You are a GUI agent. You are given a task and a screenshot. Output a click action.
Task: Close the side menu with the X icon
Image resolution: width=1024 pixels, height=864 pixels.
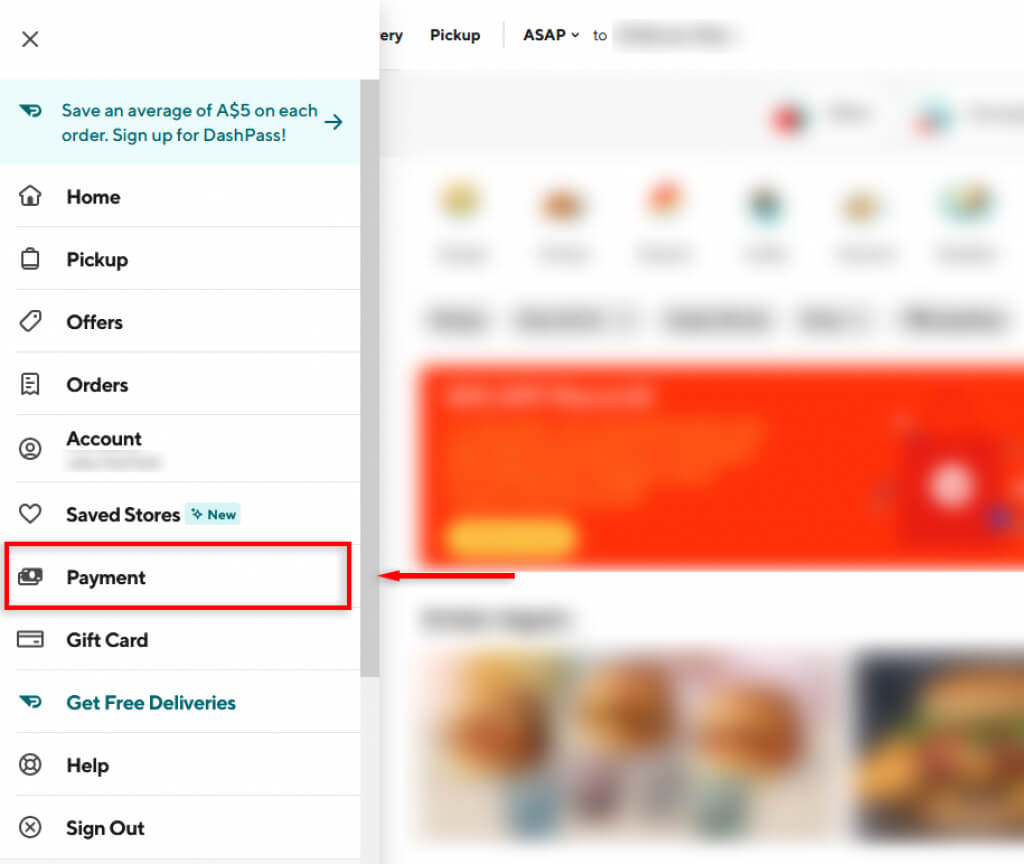coord(30,39)
